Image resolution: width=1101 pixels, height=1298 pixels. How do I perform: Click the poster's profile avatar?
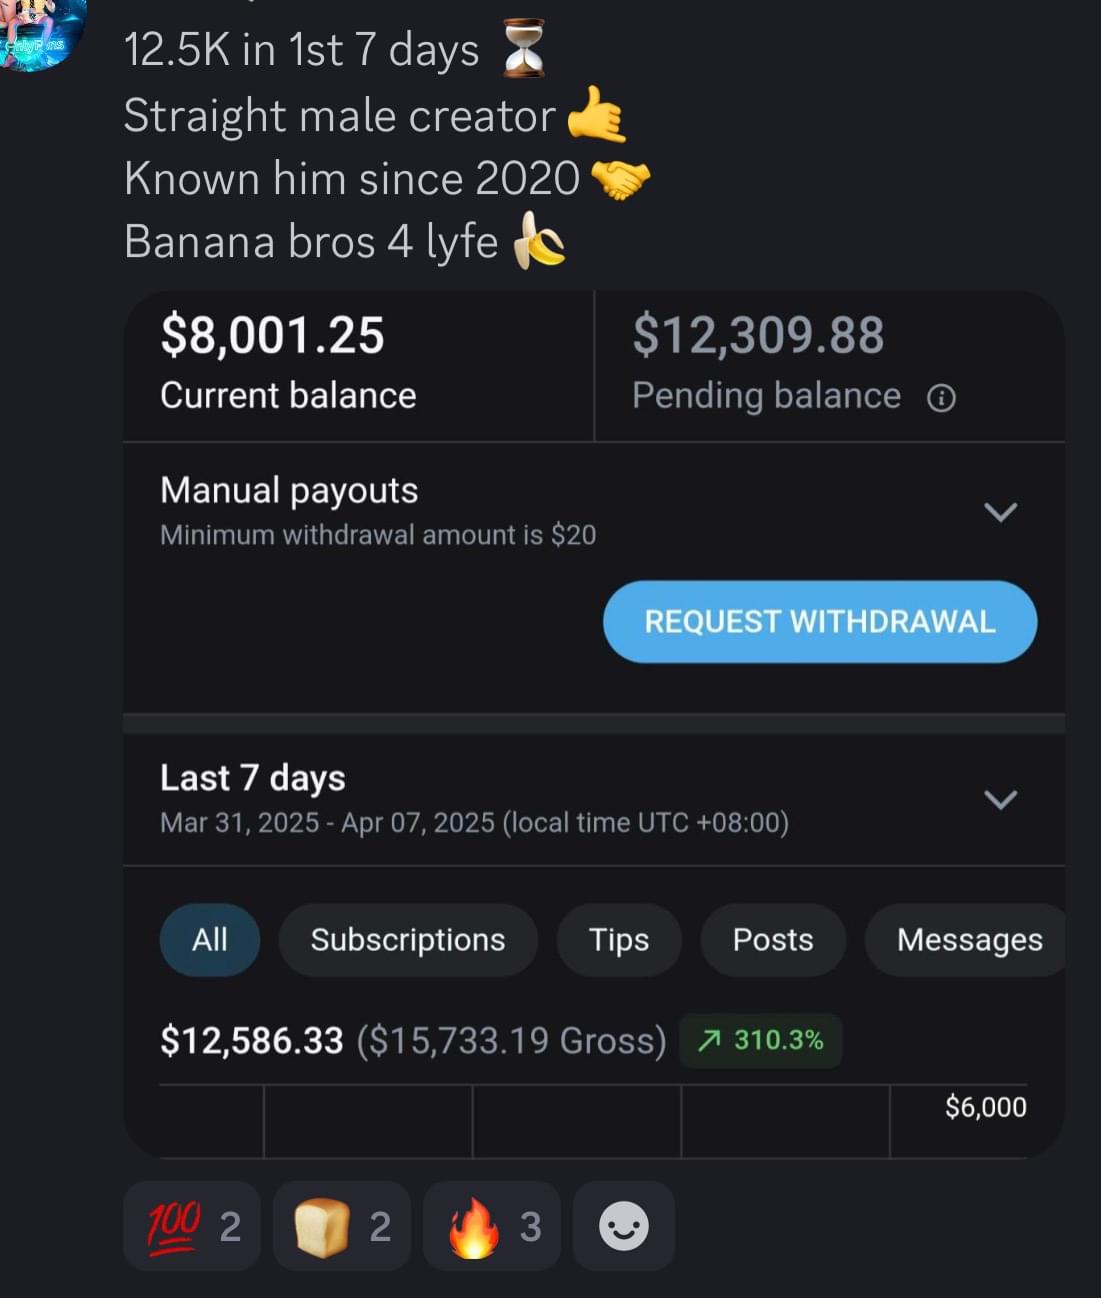click(38, 30)
